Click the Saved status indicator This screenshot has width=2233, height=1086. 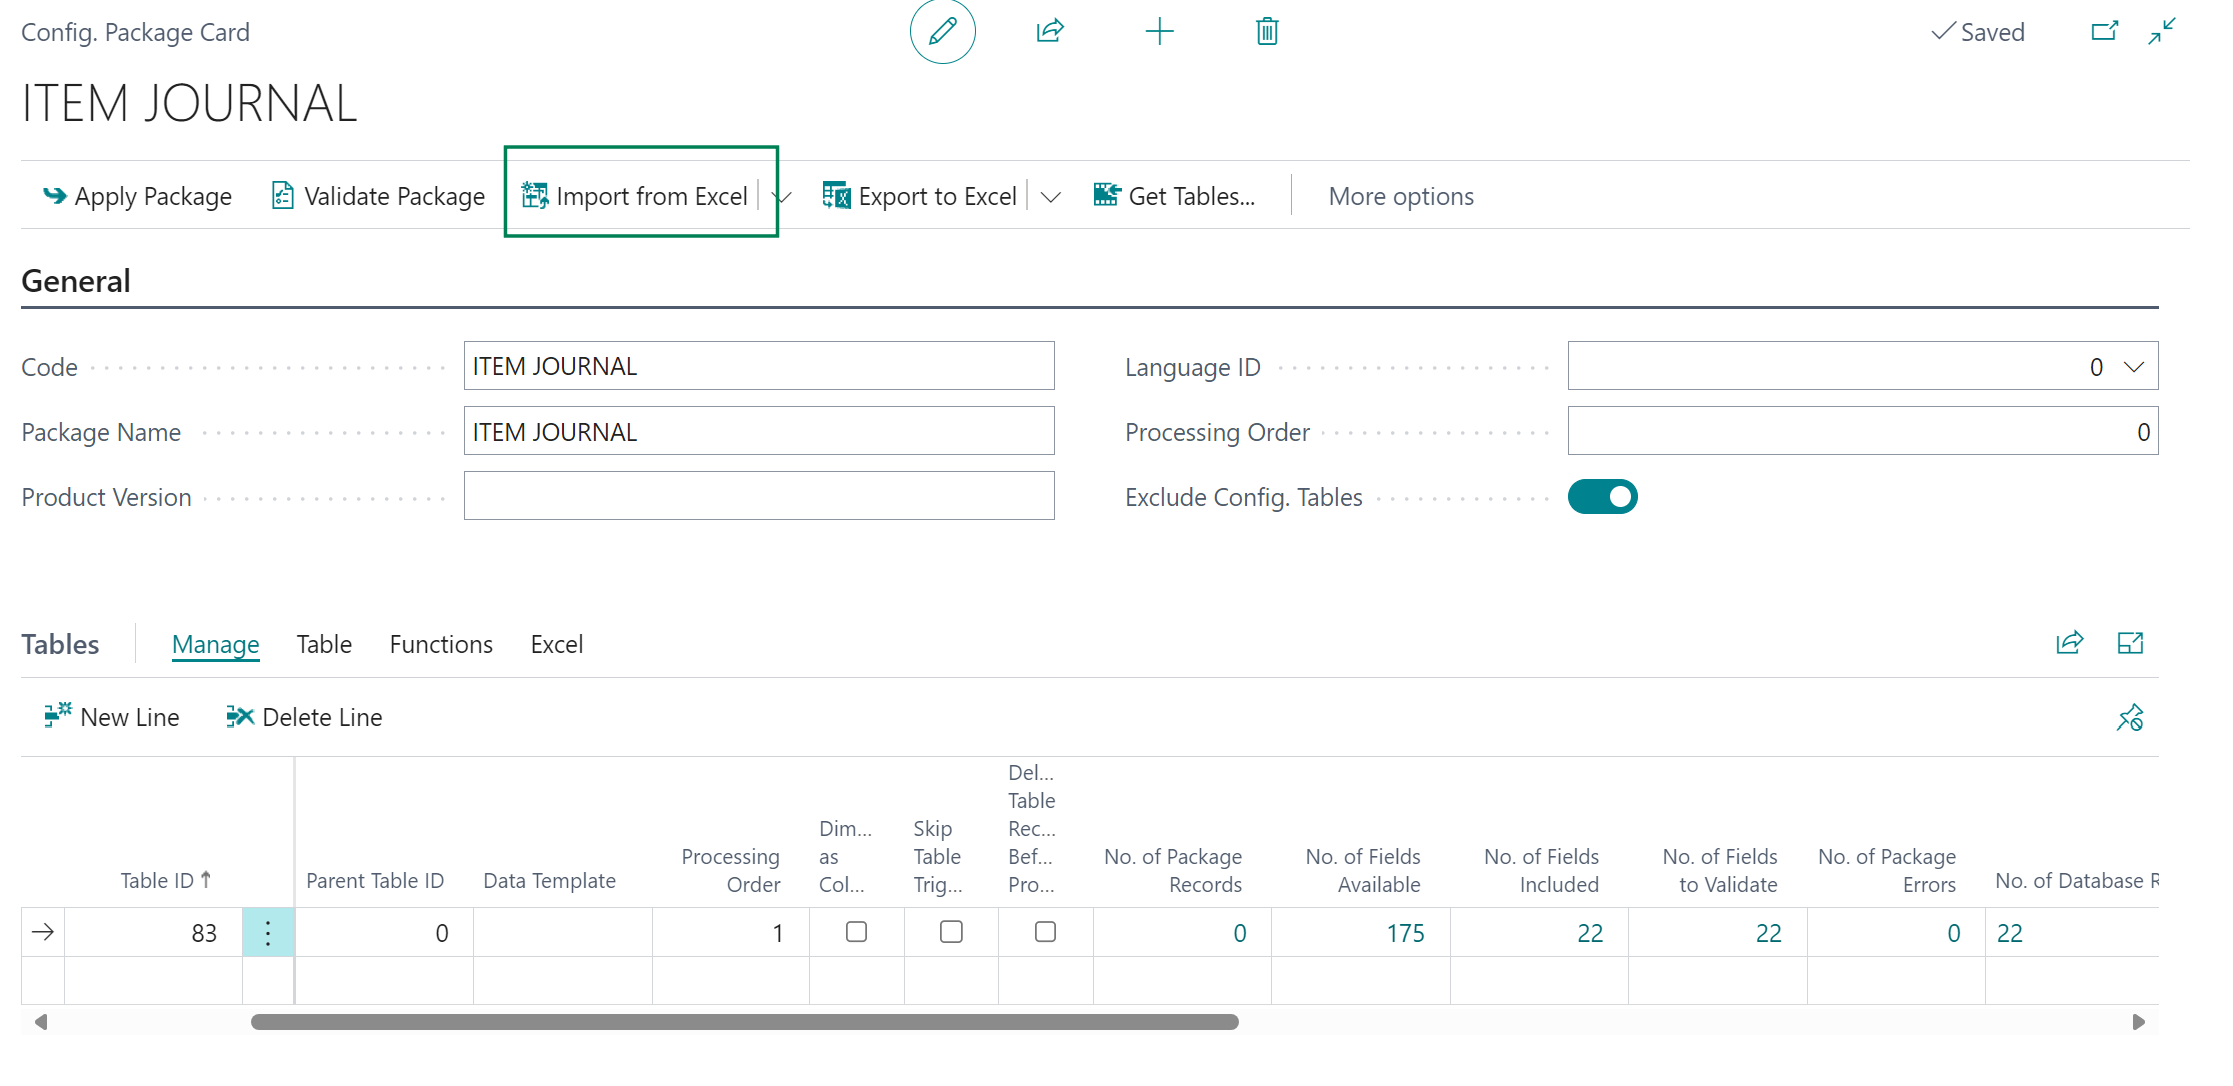coord(1977,32)
